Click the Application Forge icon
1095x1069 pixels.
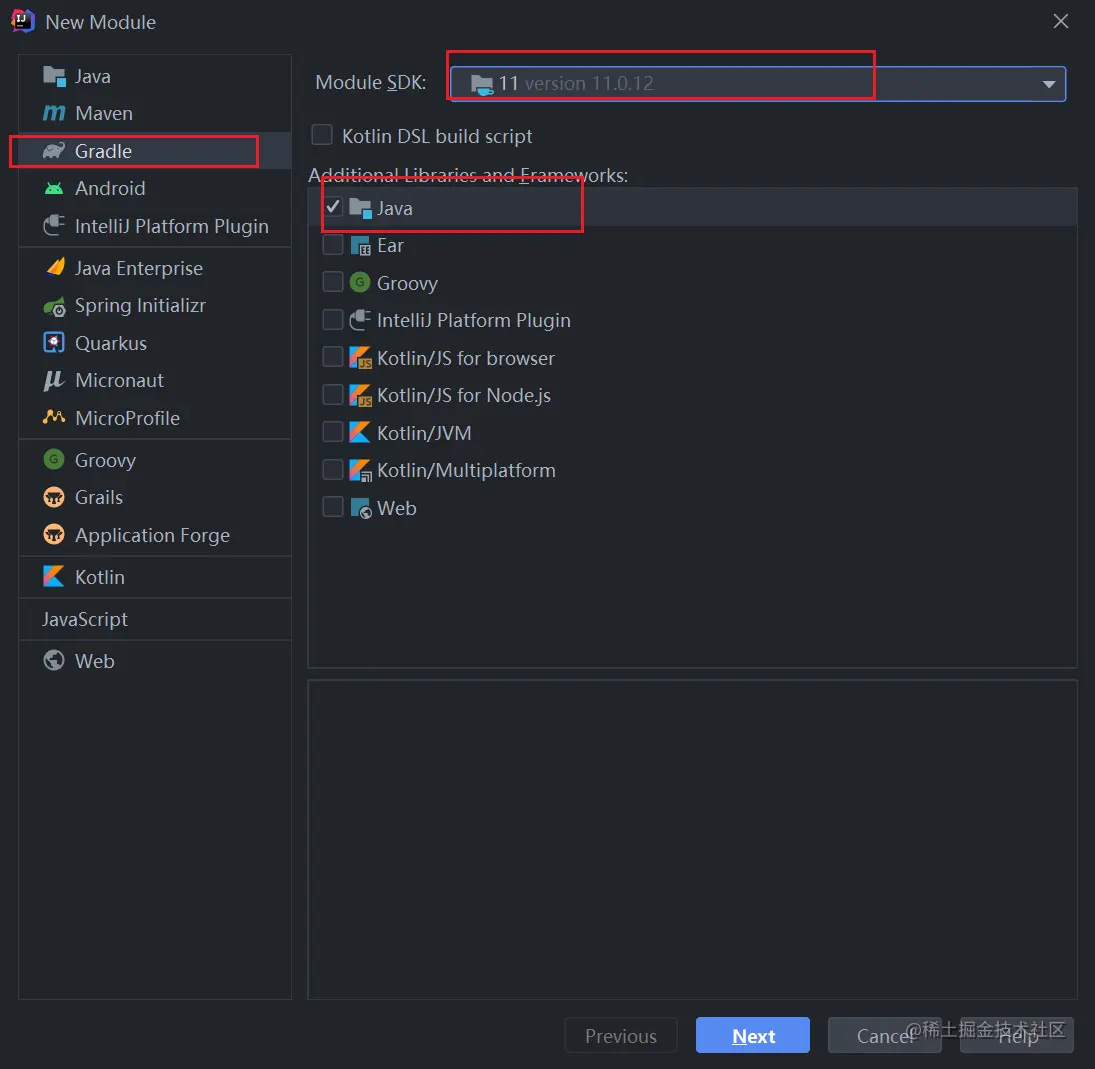[54, 535]
